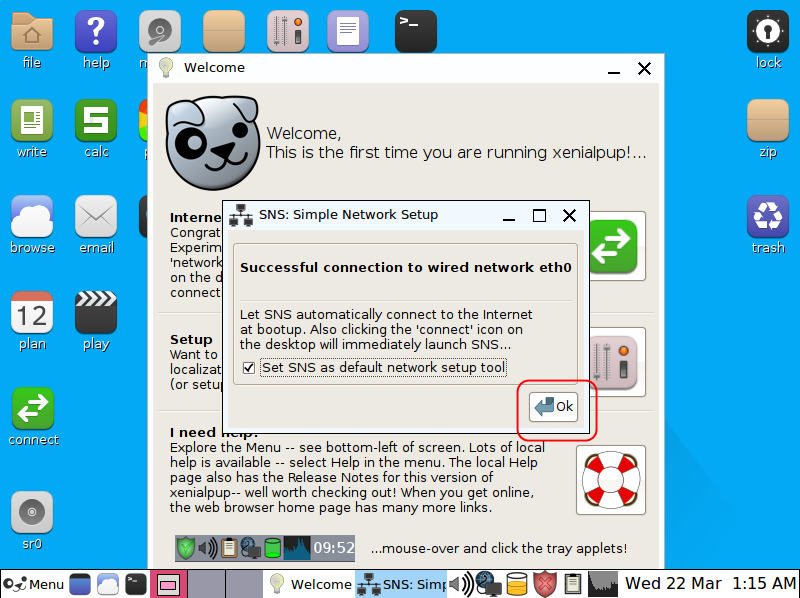The height and width of the screenshot is (598, 800).
Task: Select the first pink virtual desktop in pager
Action: [x=167, y=584]
